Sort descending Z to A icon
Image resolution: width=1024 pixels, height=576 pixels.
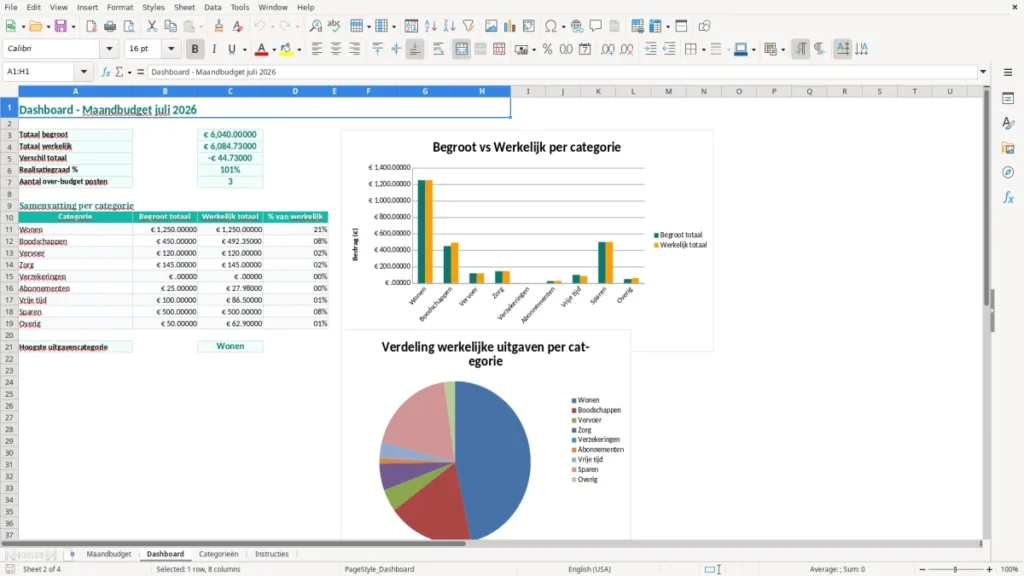449,26
